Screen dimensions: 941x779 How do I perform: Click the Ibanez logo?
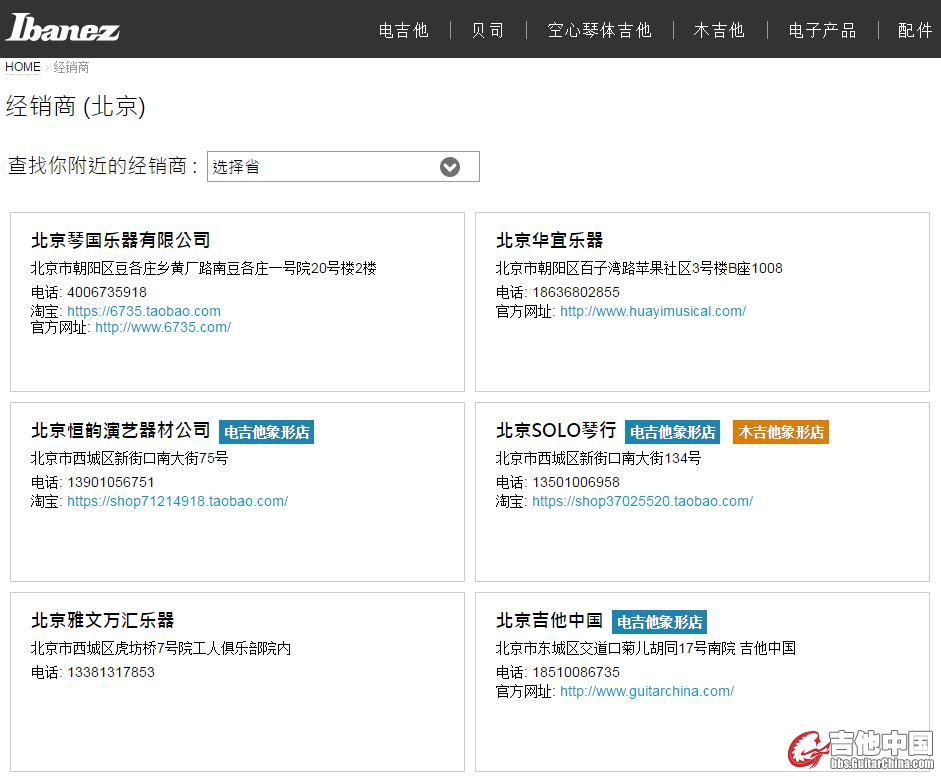point(63,28)
